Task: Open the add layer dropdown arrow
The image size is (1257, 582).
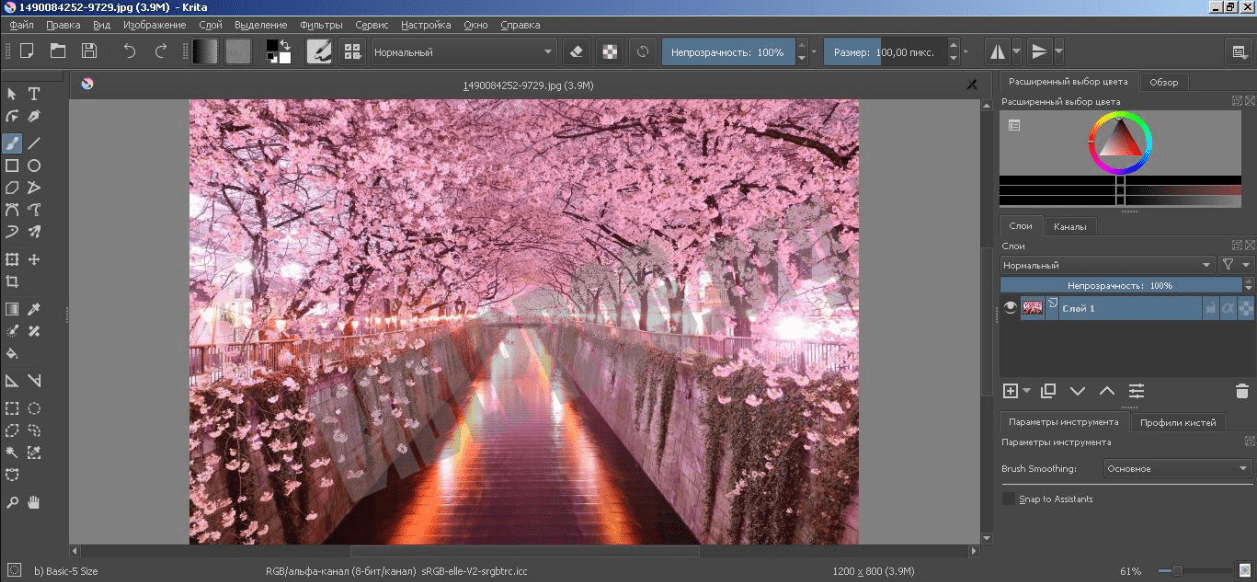Action: pyautogui.click(x=1027, y=391)
